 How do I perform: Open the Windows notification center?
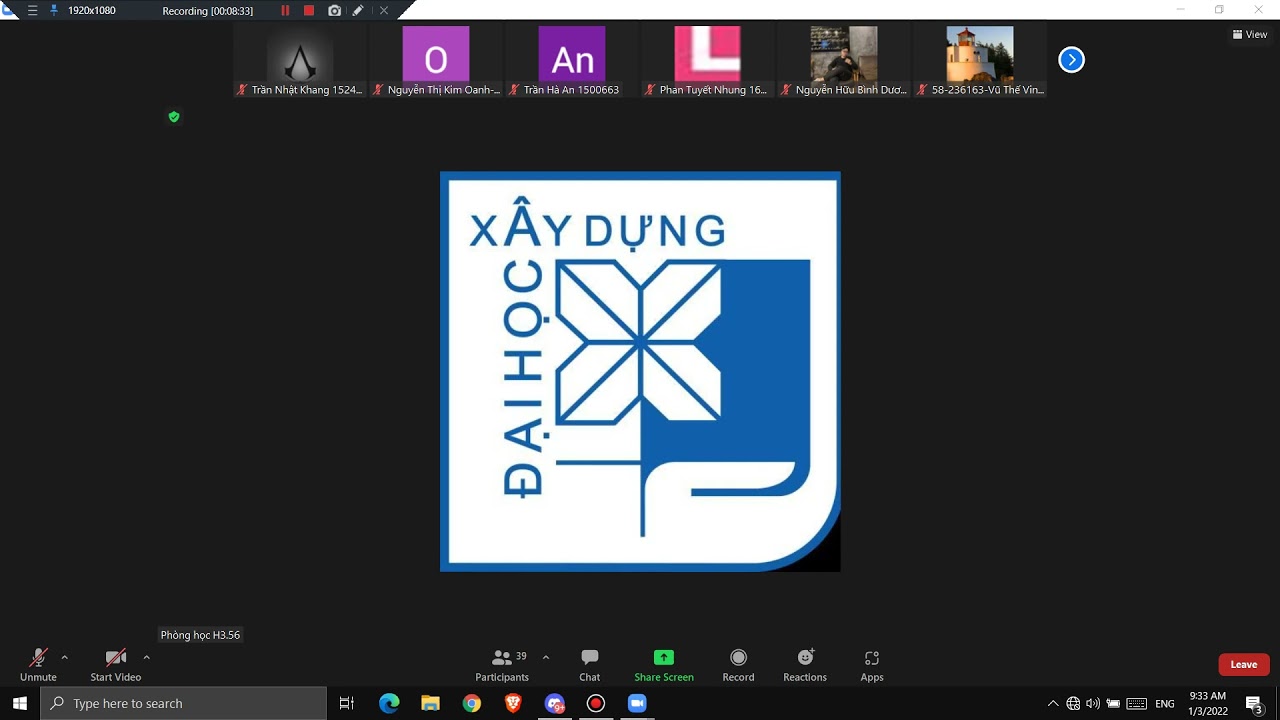click(x=1254, y=704)
